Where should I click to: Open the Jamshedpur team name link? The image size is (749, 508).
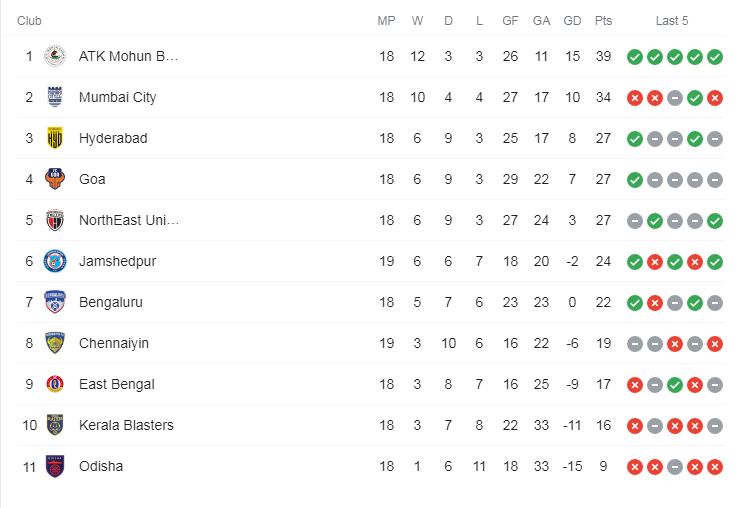[x=118, y=261]
